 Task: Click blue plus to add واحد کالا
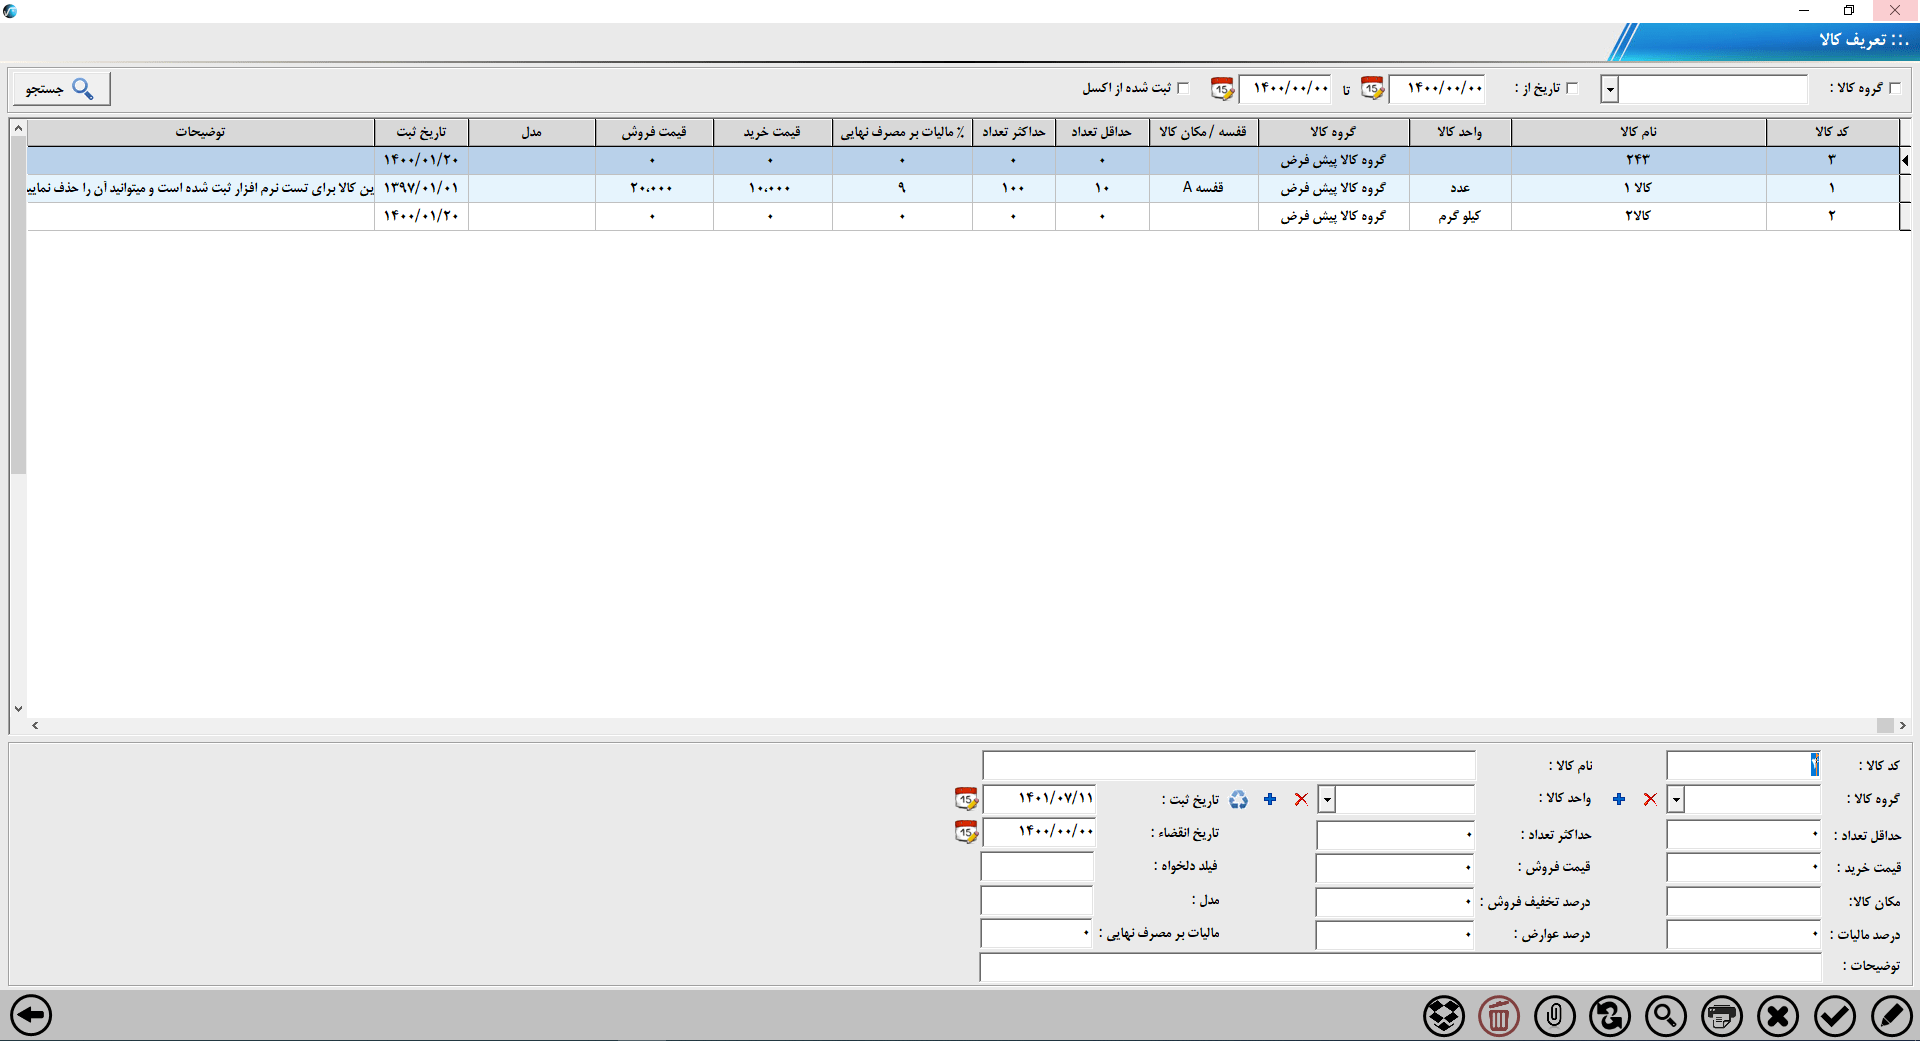(x=1270, y=799)
